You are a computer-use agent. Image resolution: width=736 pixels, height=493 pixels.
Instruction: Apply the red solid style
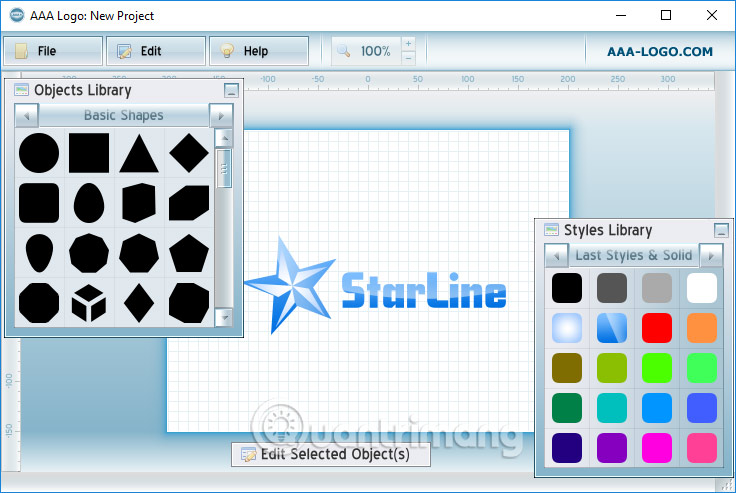657,328
